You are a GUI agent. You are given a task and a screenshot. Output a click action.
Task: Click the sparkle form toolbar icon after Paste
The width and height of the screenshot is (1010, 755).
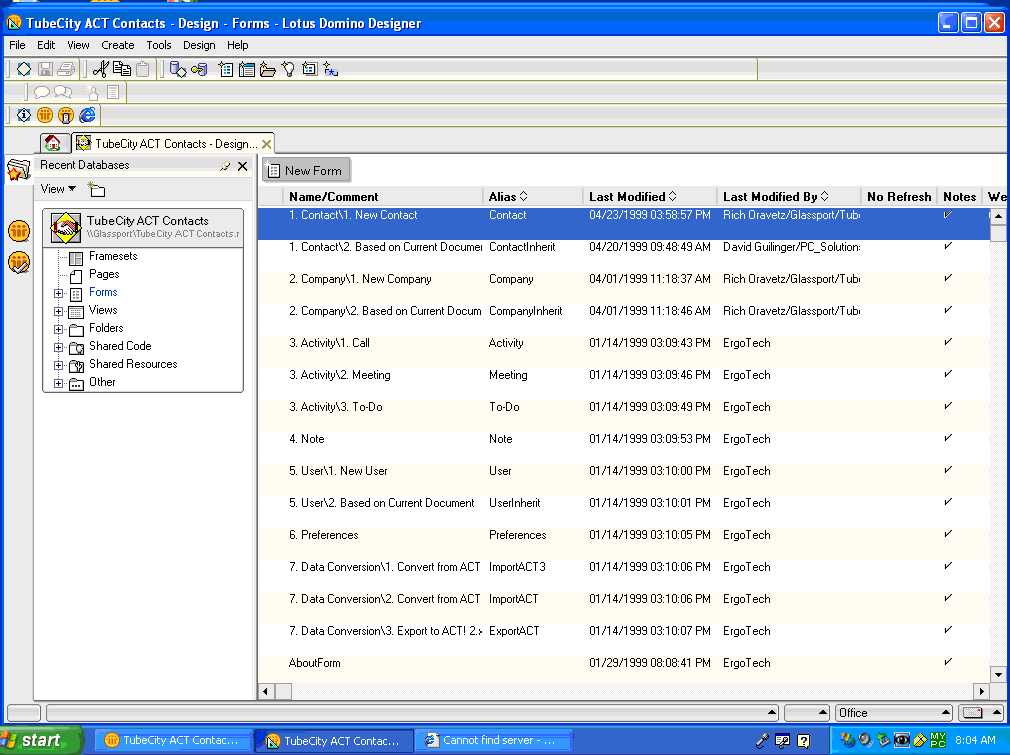(x=226, y=69)
